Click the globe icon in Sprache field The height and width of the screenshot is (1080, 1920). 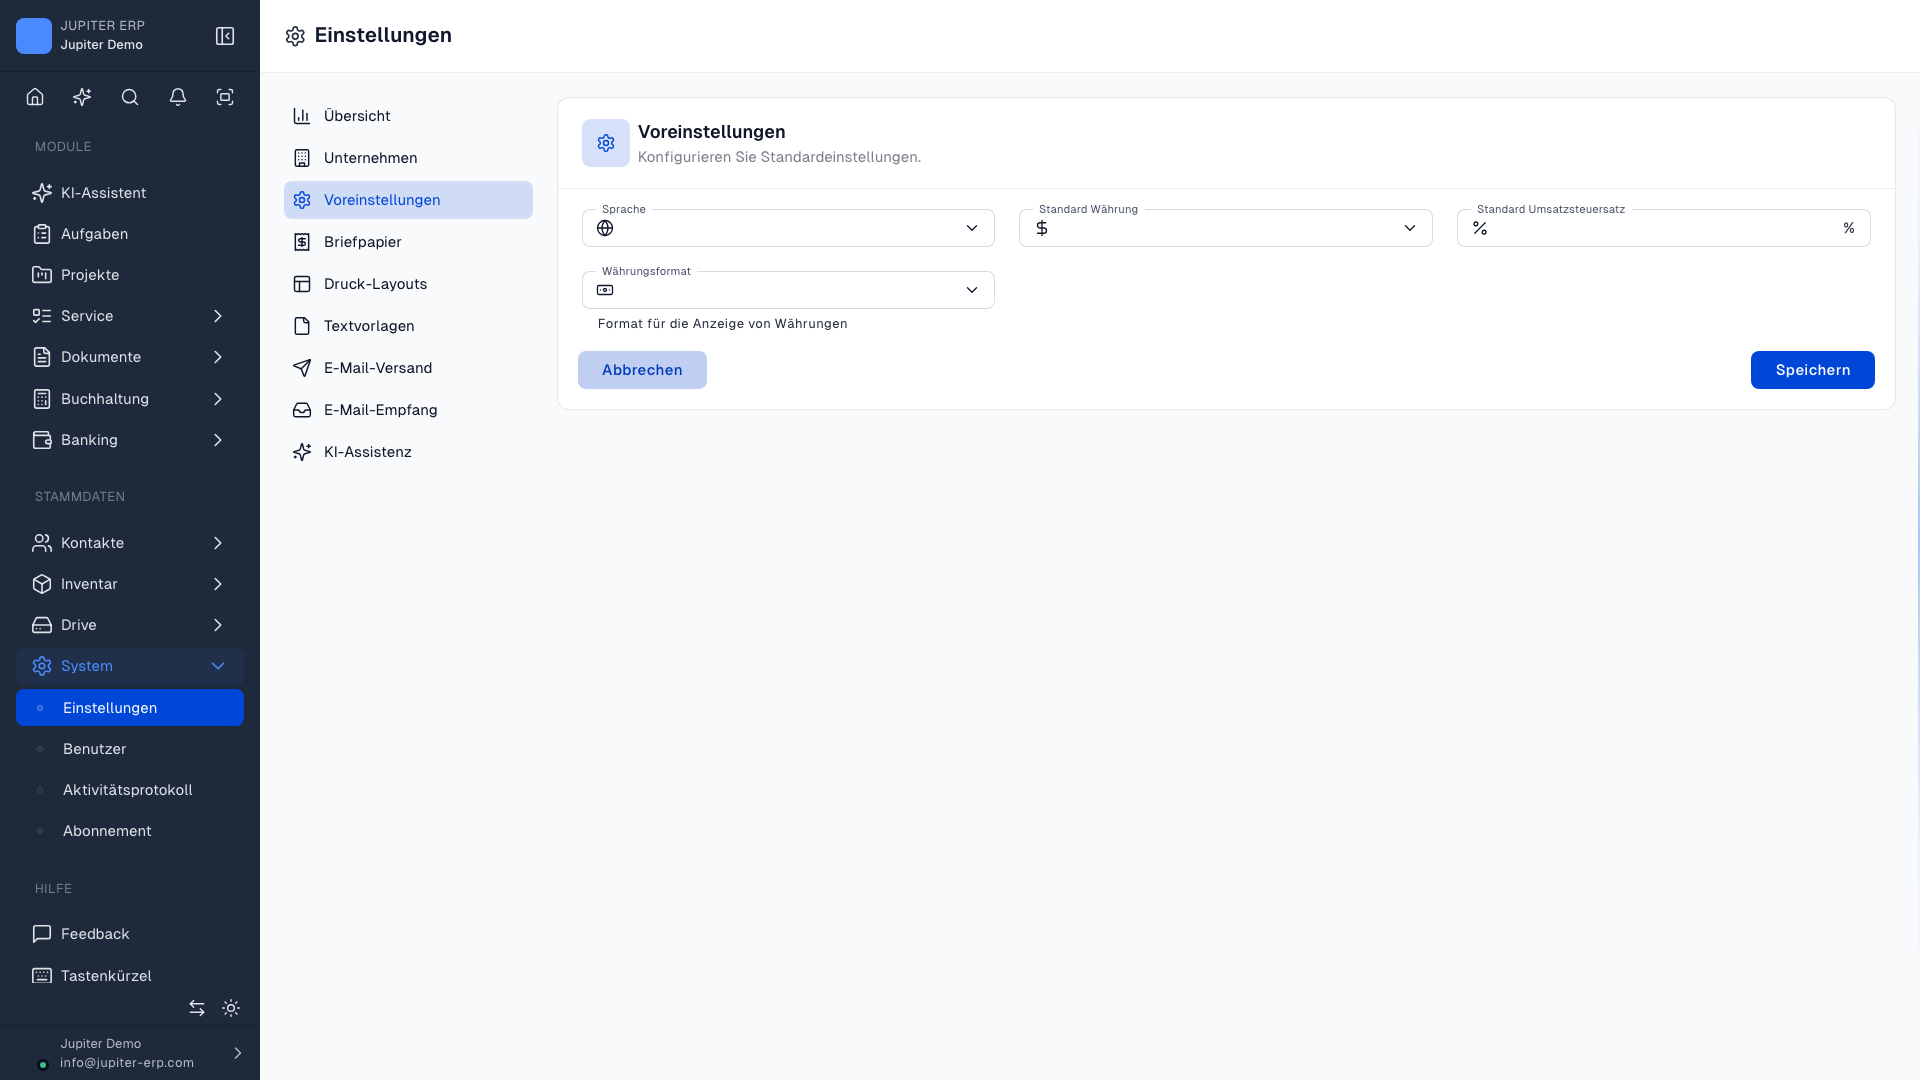[605, 228]
